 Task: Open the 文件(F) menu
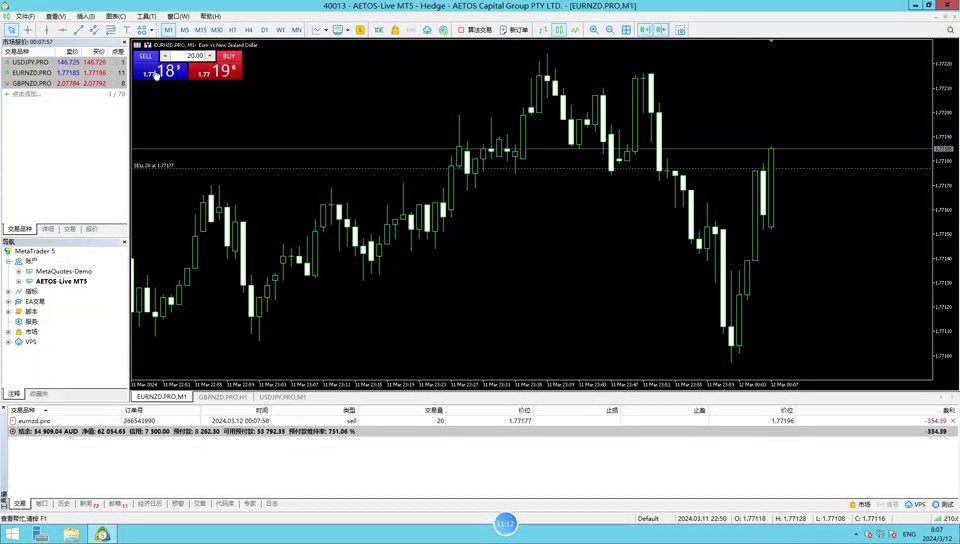pyautogui.click(x=25, y=17)
